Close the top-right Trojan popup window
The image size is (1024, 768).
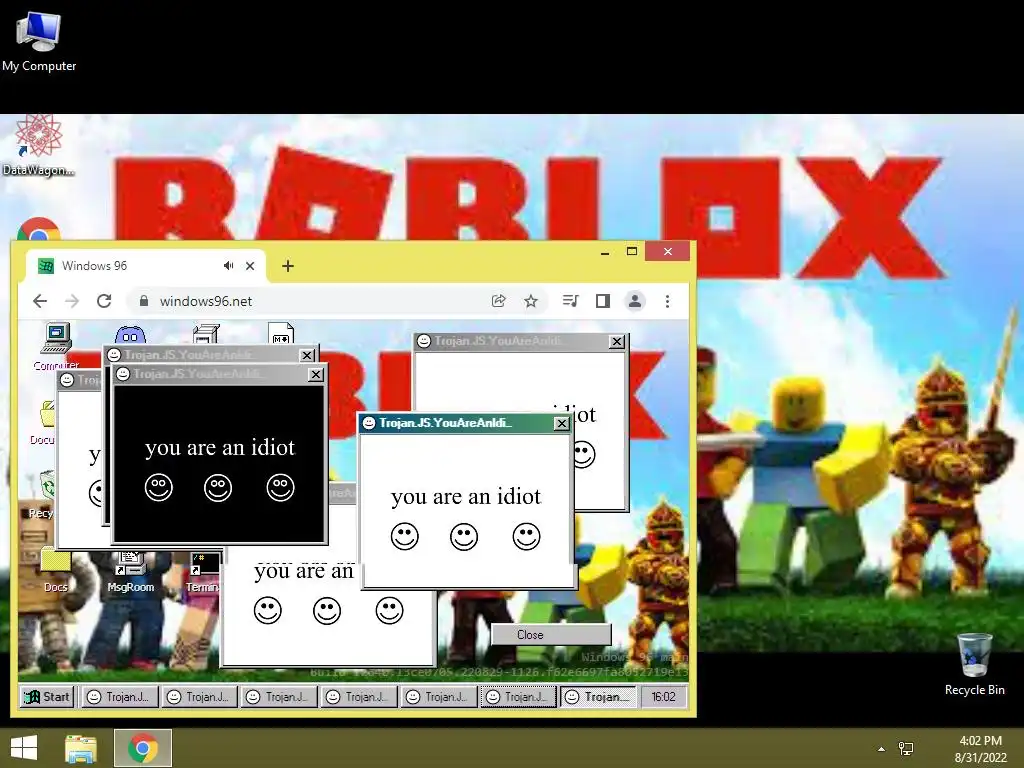tap(616, 342)
